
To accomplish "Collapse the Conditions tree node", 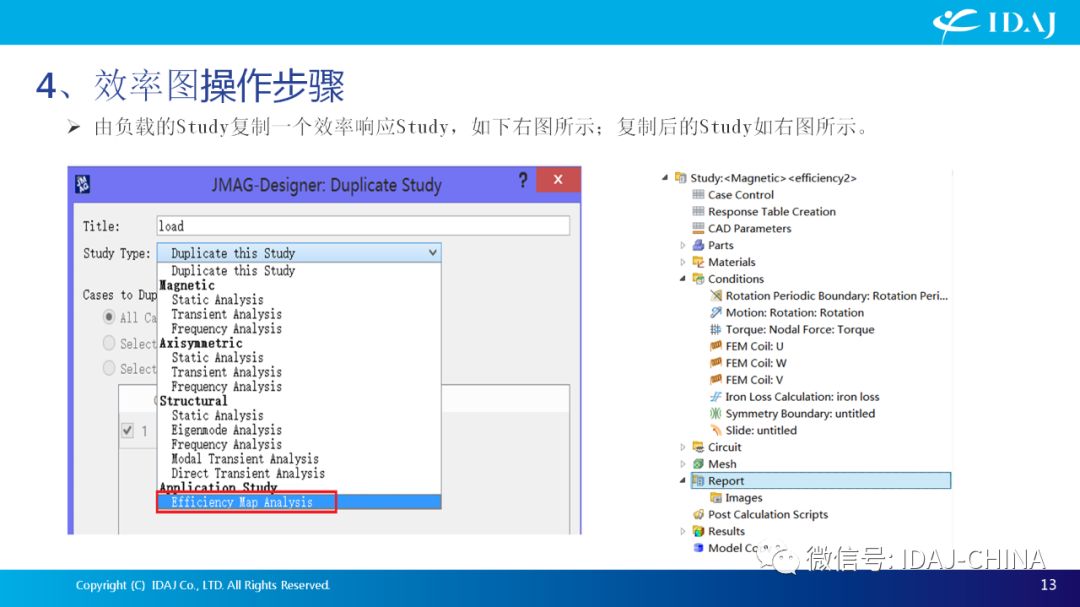I will click(683, 279).
